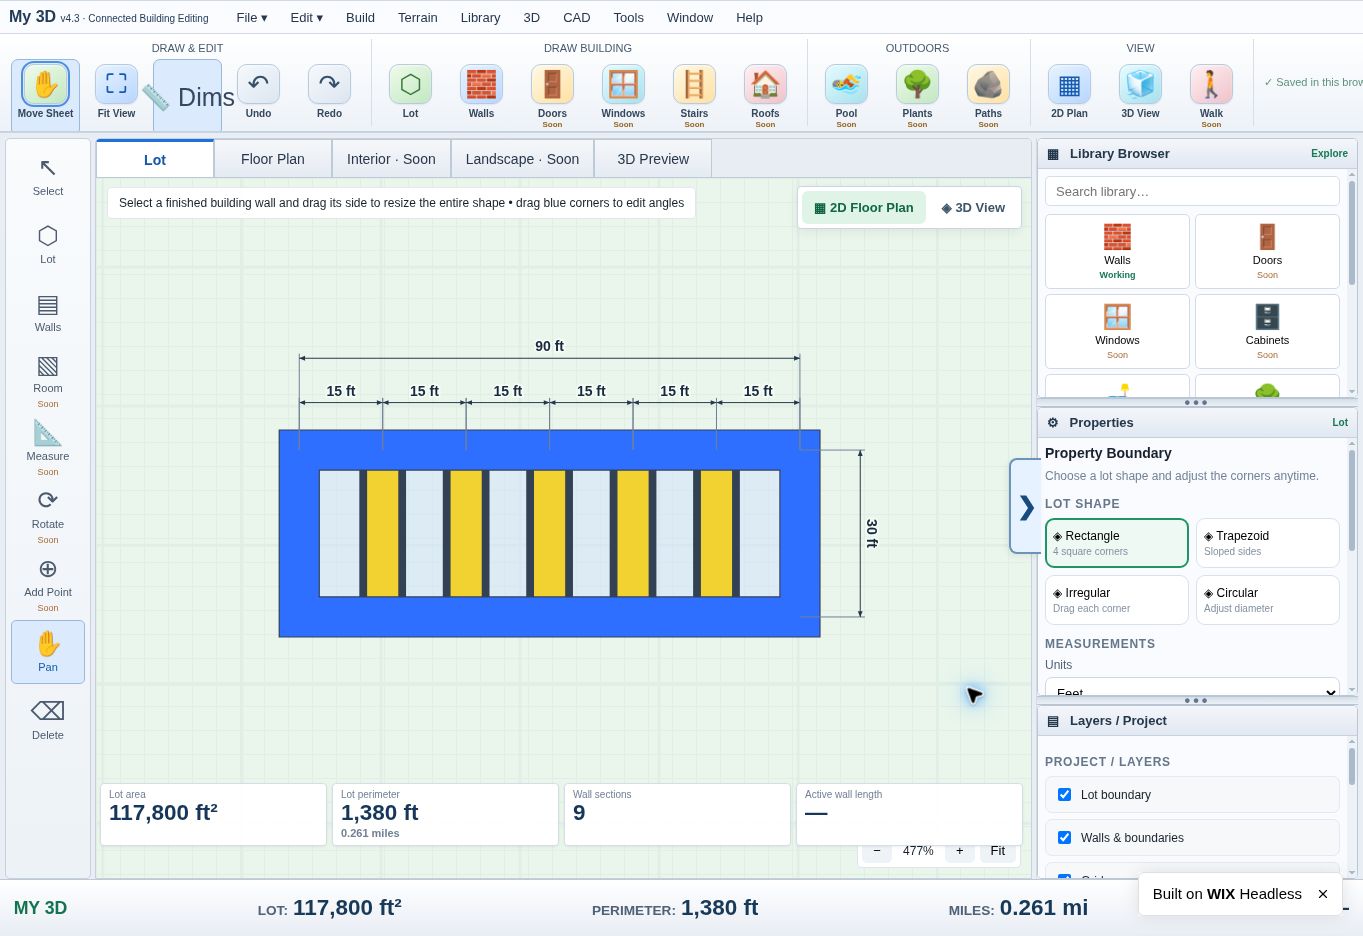
Task: Click the Windows toolbar icon
Action: pos(623,94)
